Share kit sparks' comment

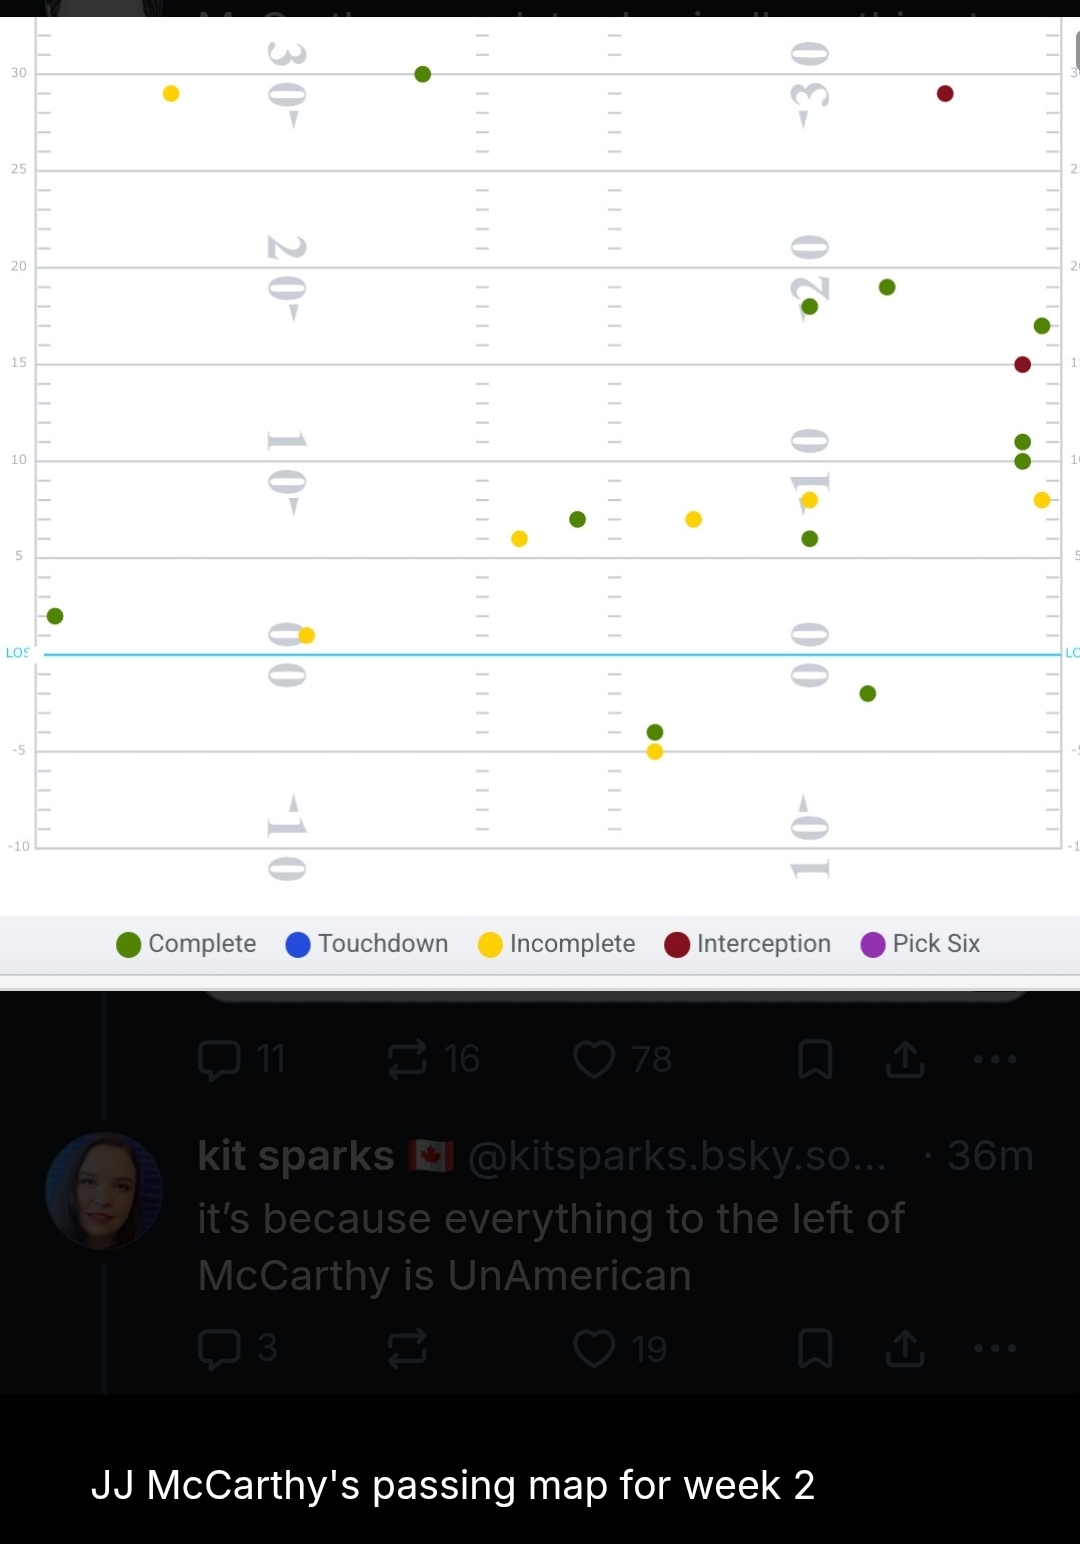click(905, 1349)
